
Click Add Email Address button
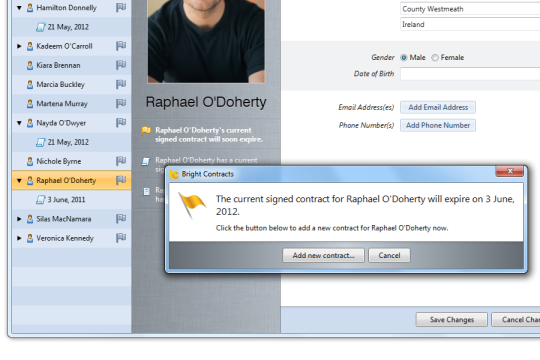[x=438, y=107]
